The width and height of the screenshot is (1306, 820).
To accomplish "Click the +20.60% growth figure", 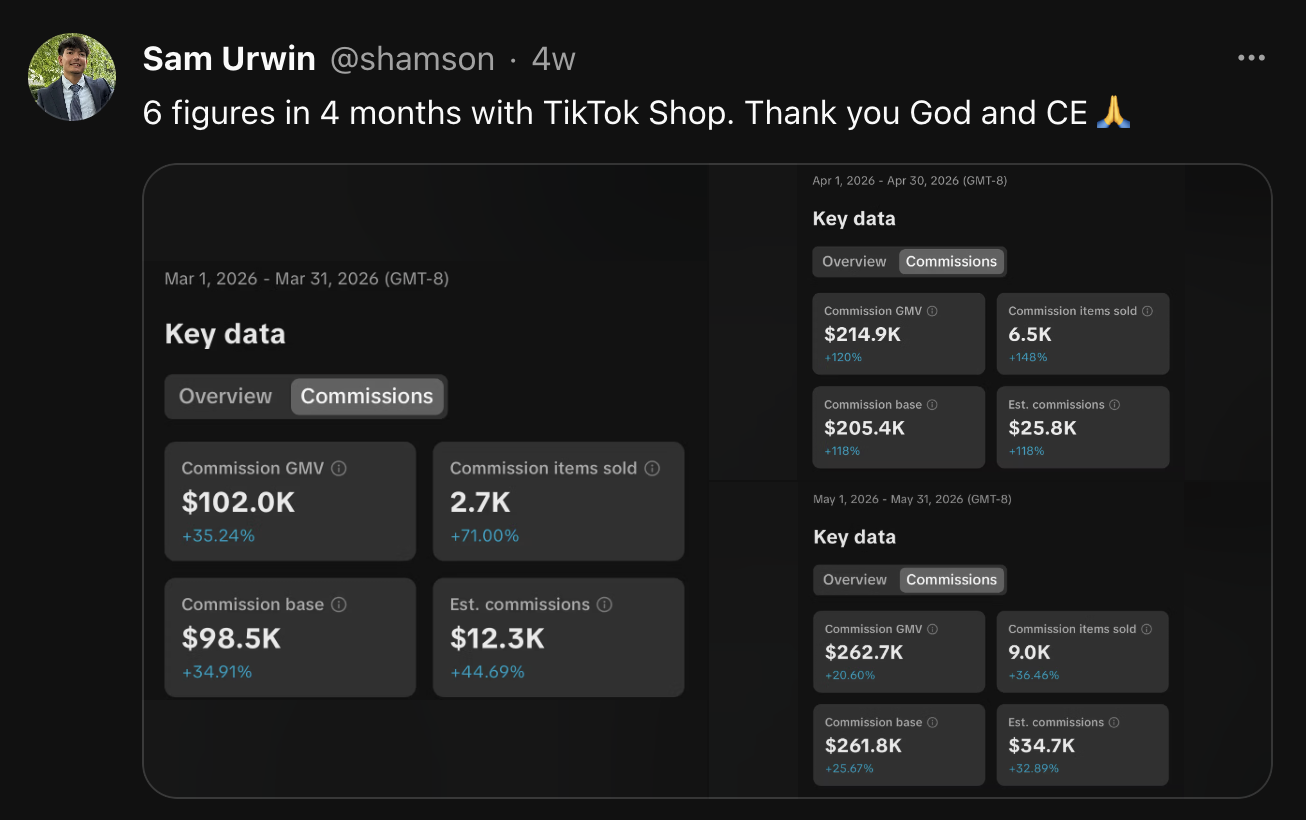I will (x=850, y=676).
